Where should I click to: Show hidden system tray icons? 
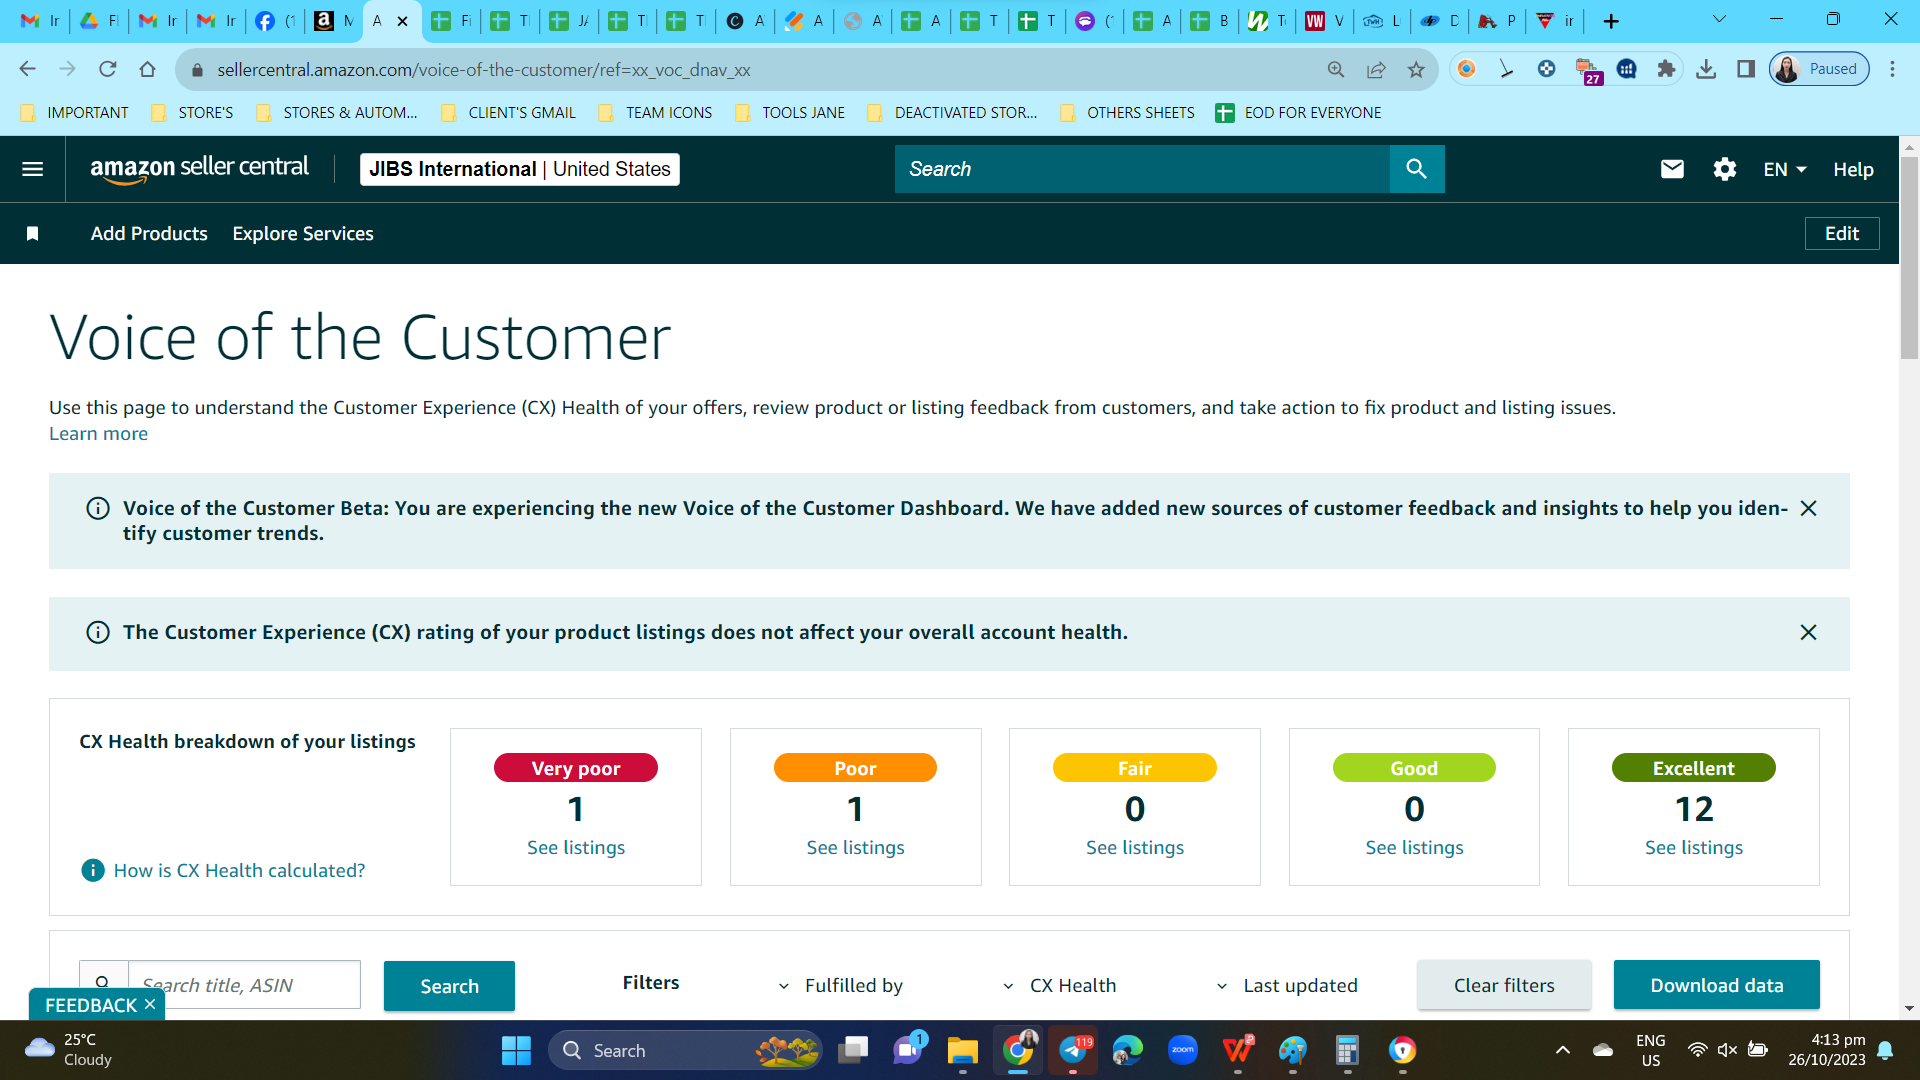(1562, 1050)
